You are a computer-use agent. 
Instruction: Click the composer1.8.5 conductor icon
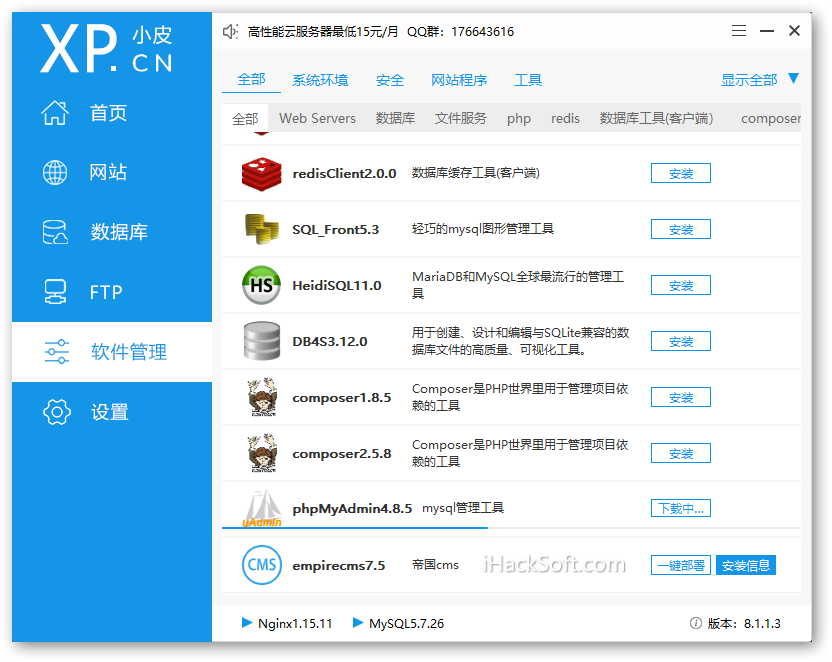point(262,397)
